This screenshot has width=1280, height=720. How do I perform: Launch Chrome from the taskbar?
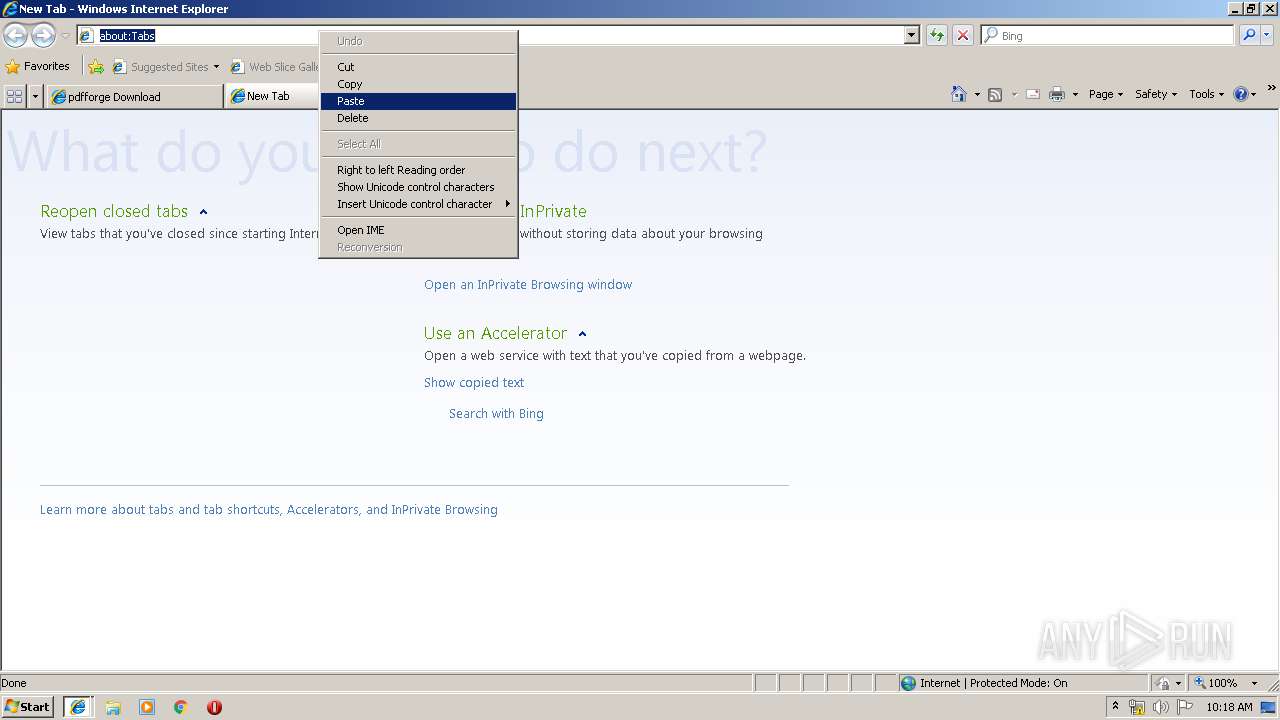click(x=181, y=707)
